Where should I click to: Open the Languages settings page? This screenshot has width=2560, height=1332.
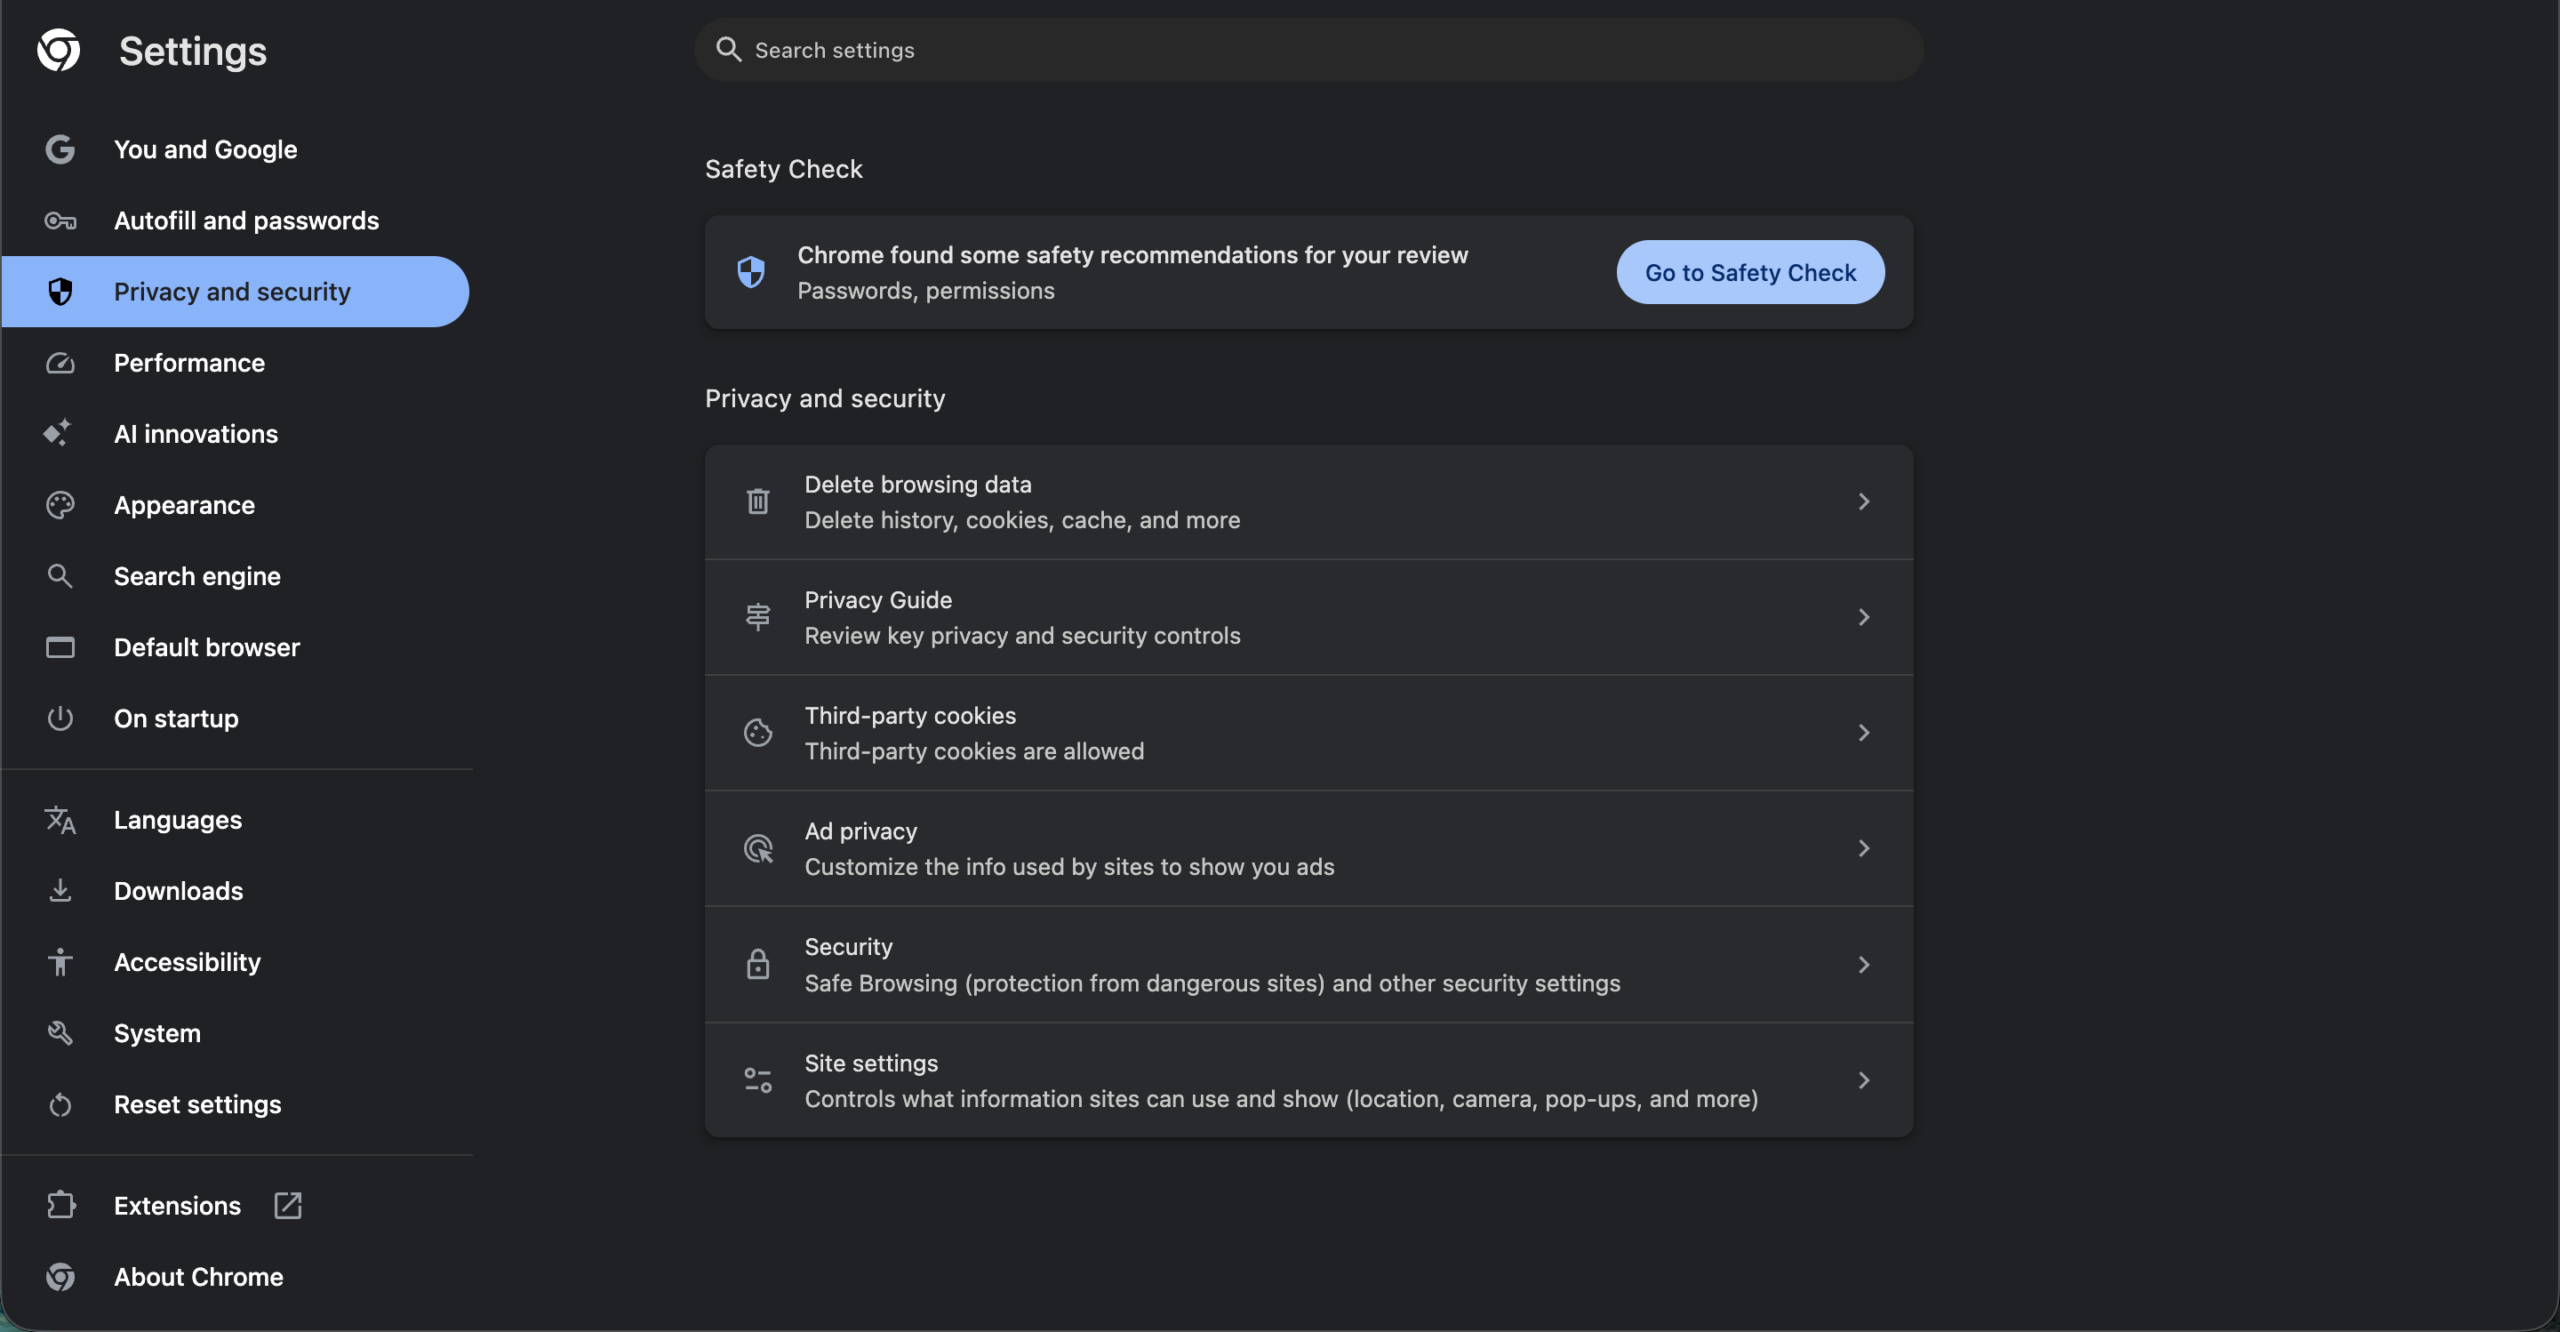click(x=236, y=820)
